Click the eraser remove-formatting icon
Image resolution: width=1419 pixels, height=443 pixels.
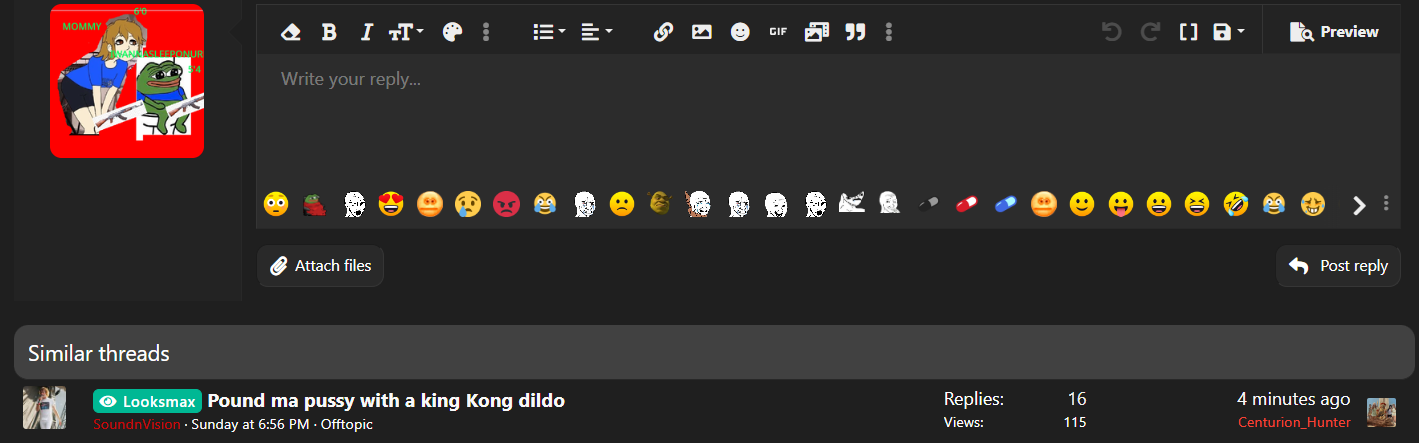(291, 32)
